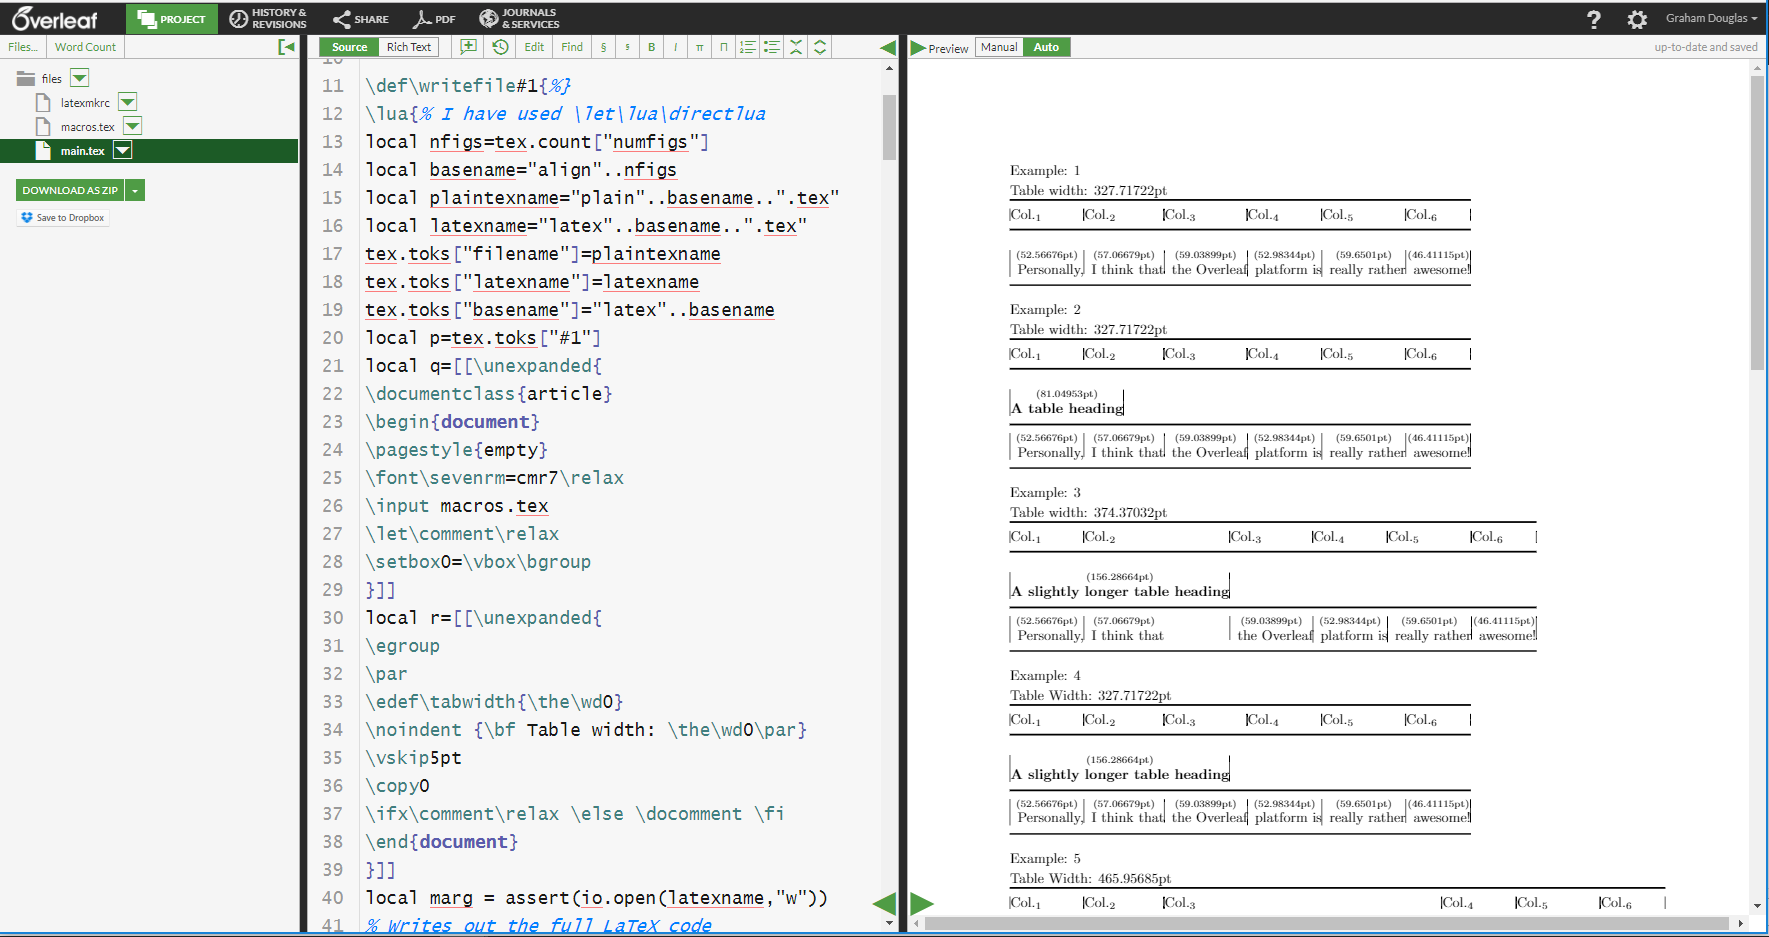Open the Graham Douglas account menu

[x=1710, y=18]
